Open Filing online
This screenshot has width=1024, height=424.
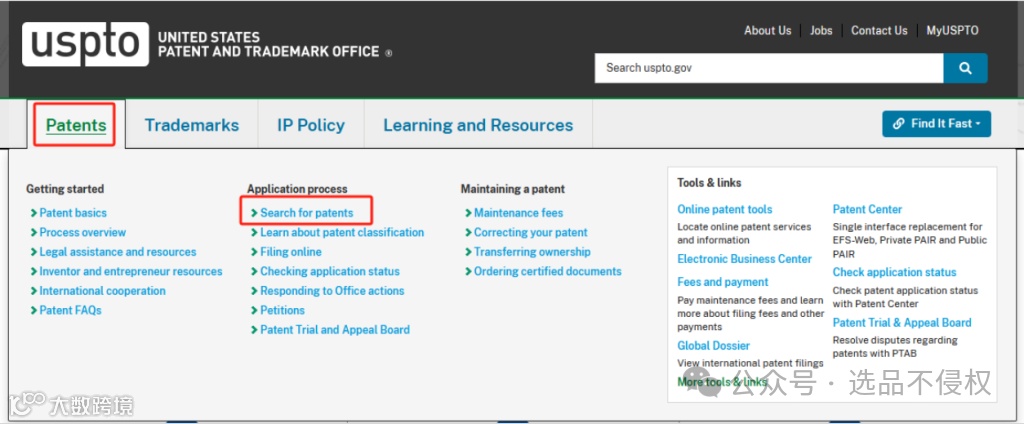point(291,252)
